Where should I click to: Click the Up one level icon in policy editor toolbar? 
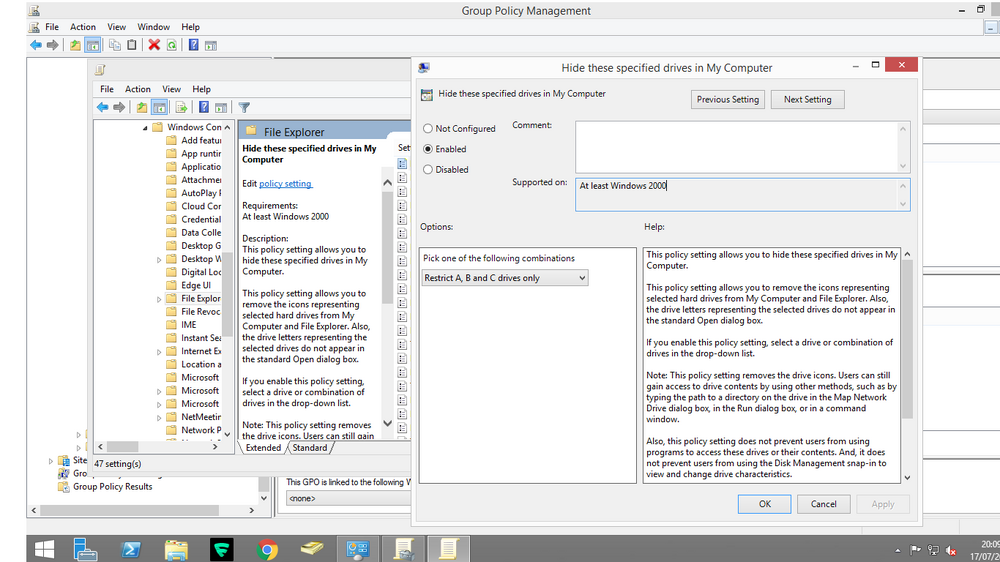click(142, 107)
